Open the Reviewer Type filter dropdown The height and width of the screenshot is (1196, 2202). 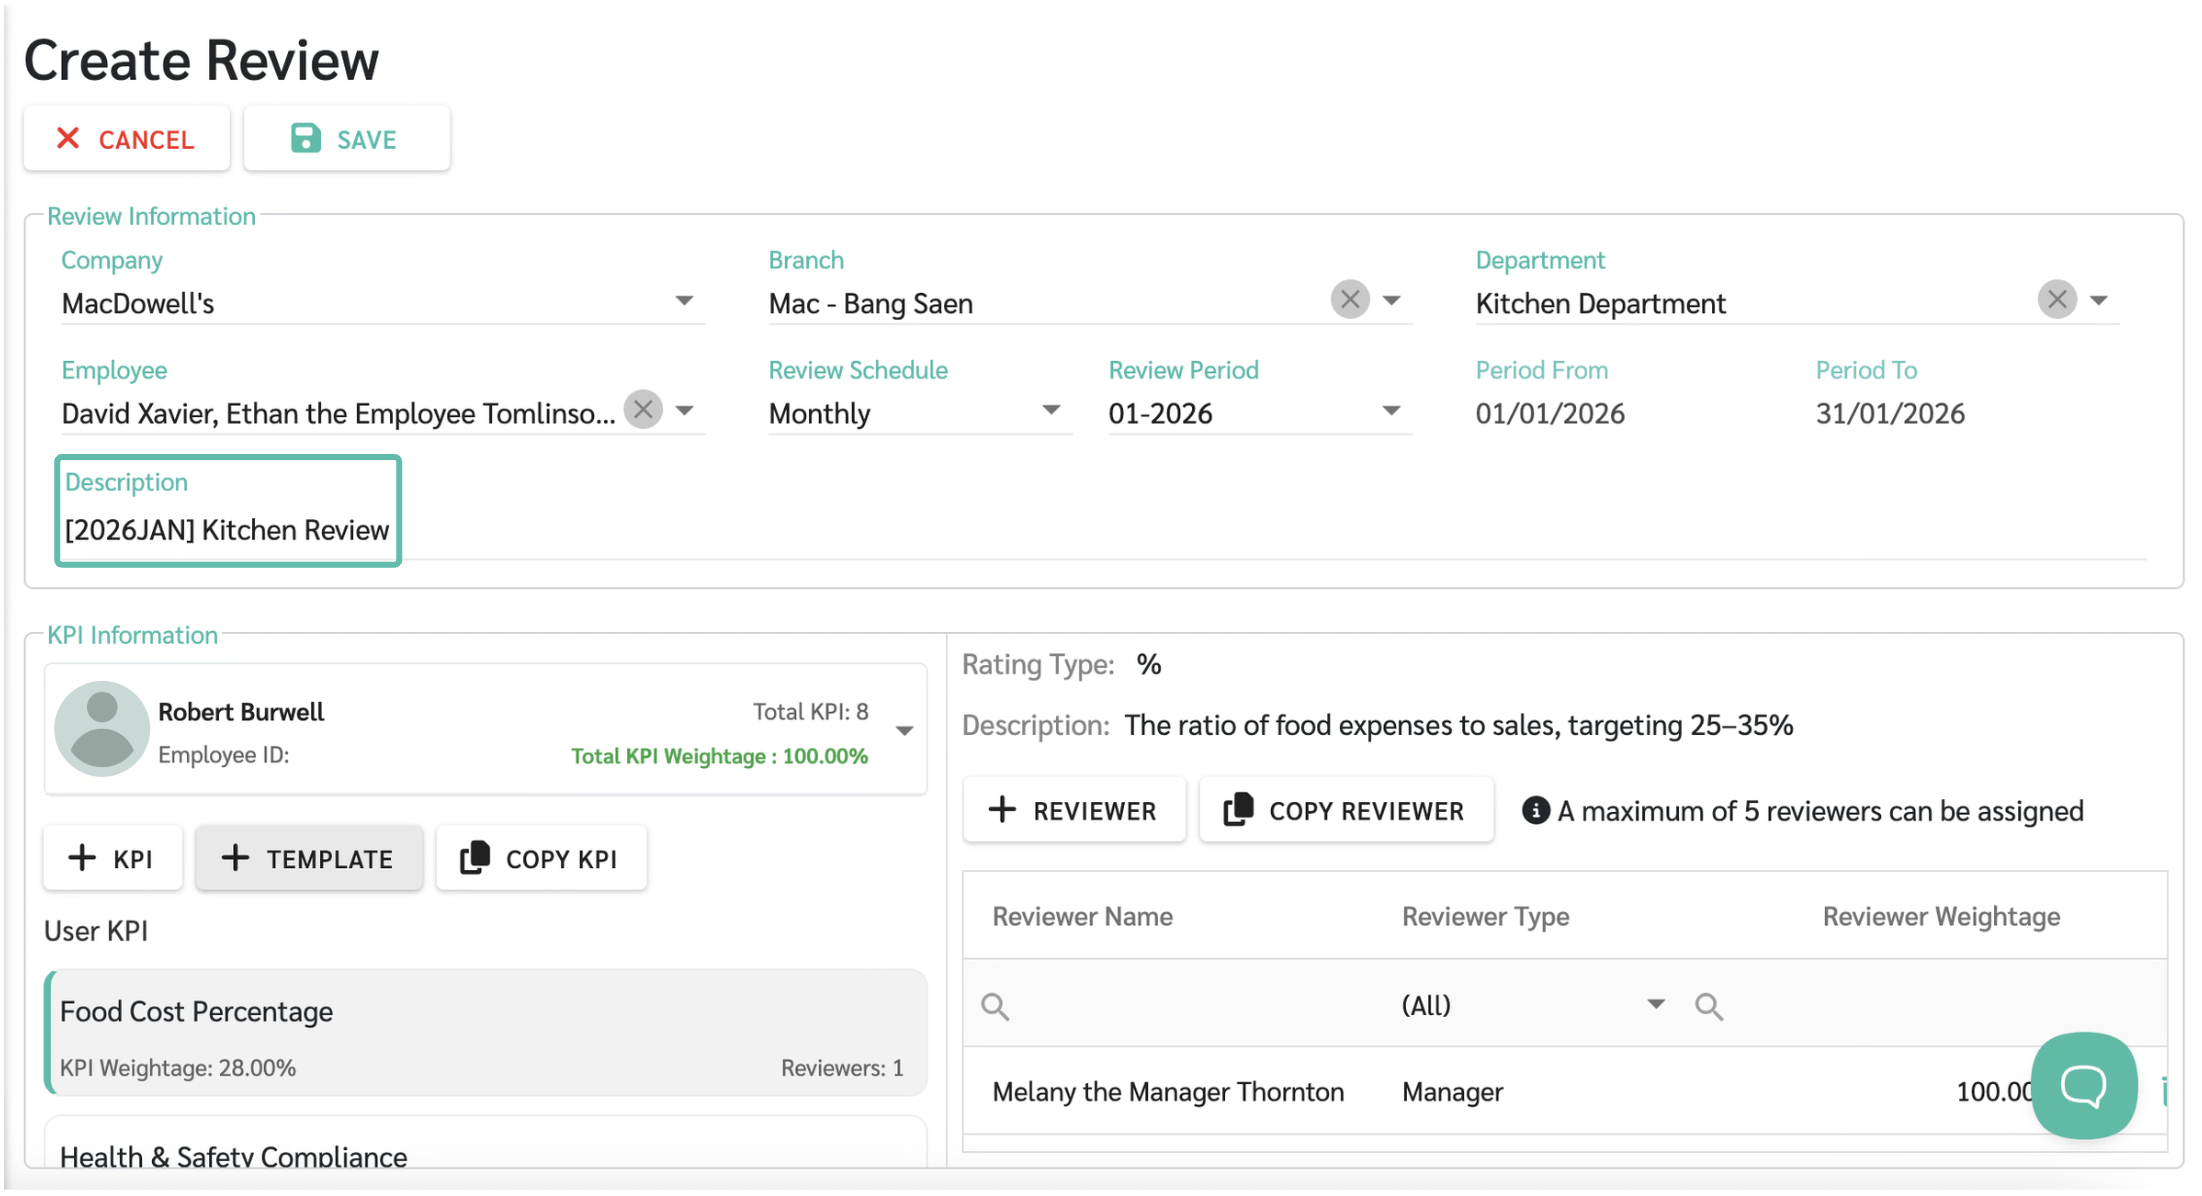pos(1655,1004)
